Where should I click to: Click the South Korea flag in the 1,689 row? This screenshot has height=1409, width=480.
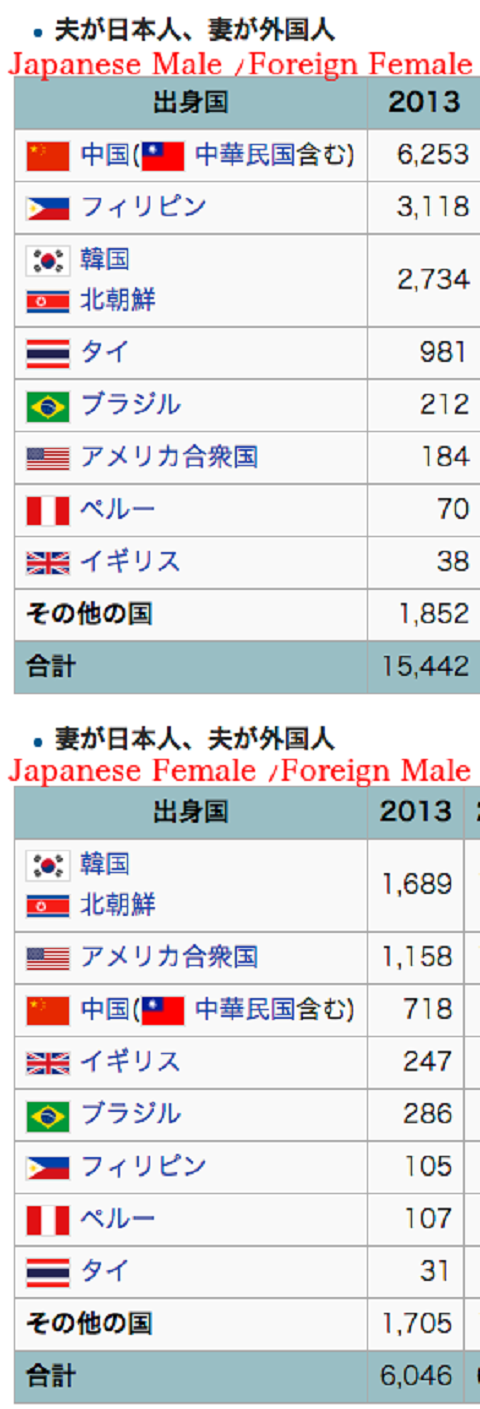(48, 865)
